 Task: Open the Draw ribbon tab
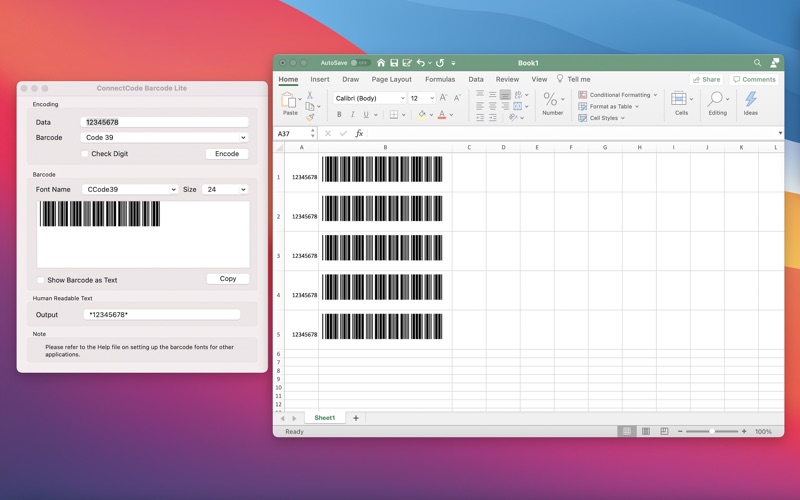click(351, 79)
